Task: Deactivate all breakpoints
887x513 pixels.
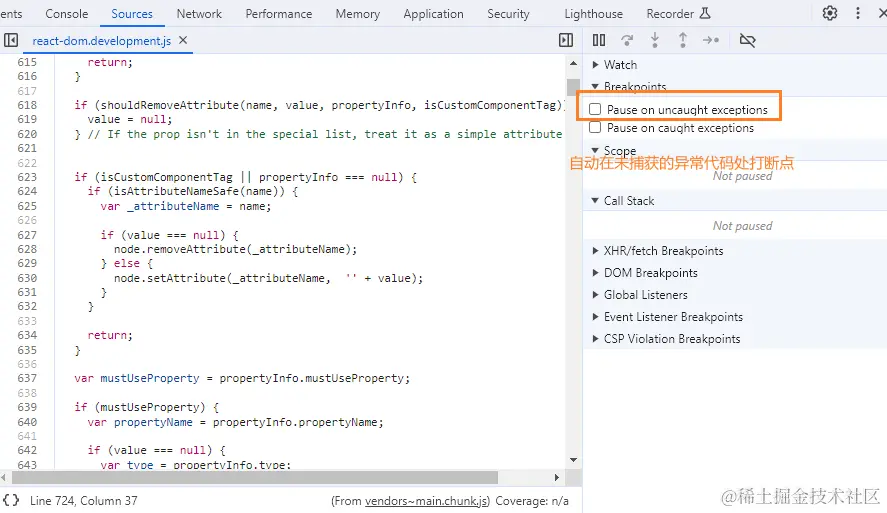Action: (x=747, y=40)
